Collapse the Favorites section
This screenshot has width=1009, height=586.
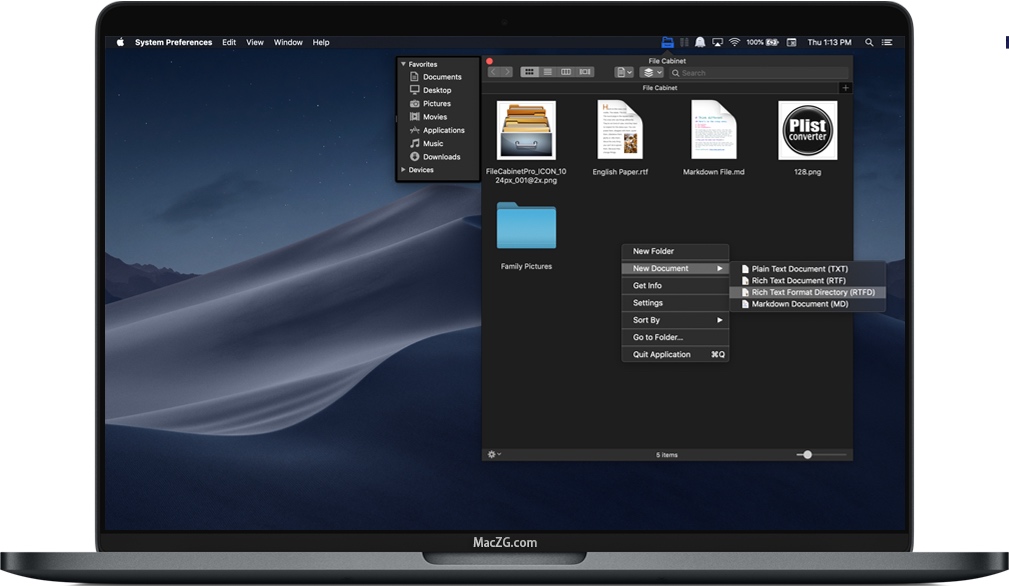click(x=405, y=63)
